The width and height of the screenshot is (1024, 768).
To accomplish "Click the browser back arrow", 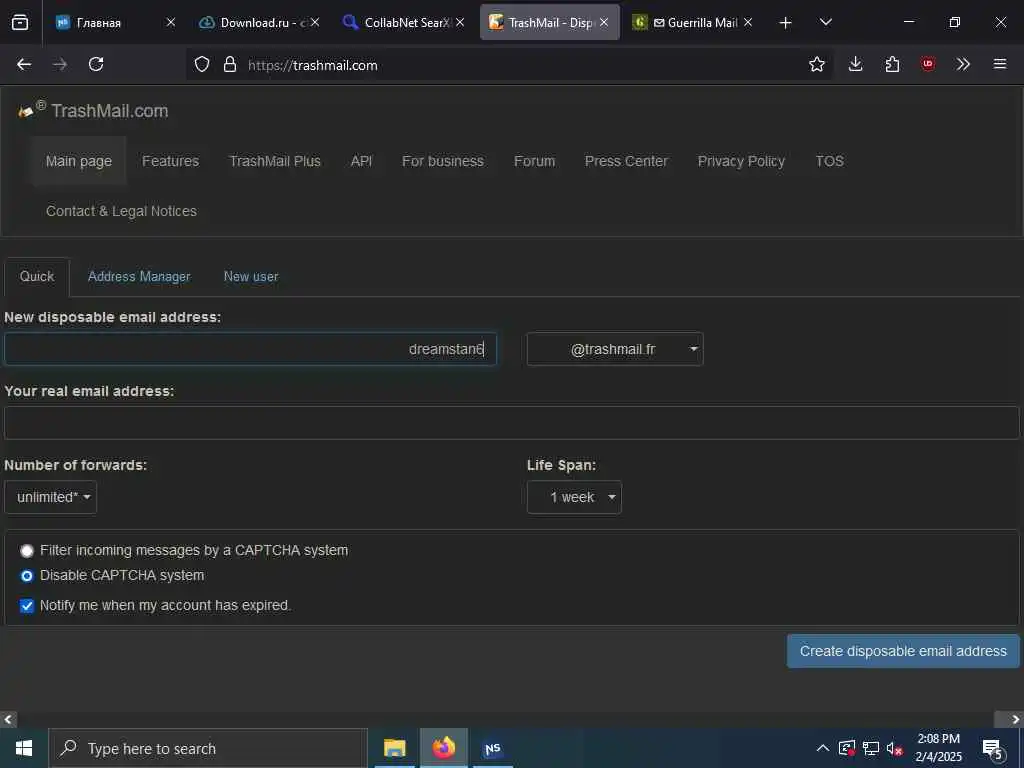I will coord(24,64).
